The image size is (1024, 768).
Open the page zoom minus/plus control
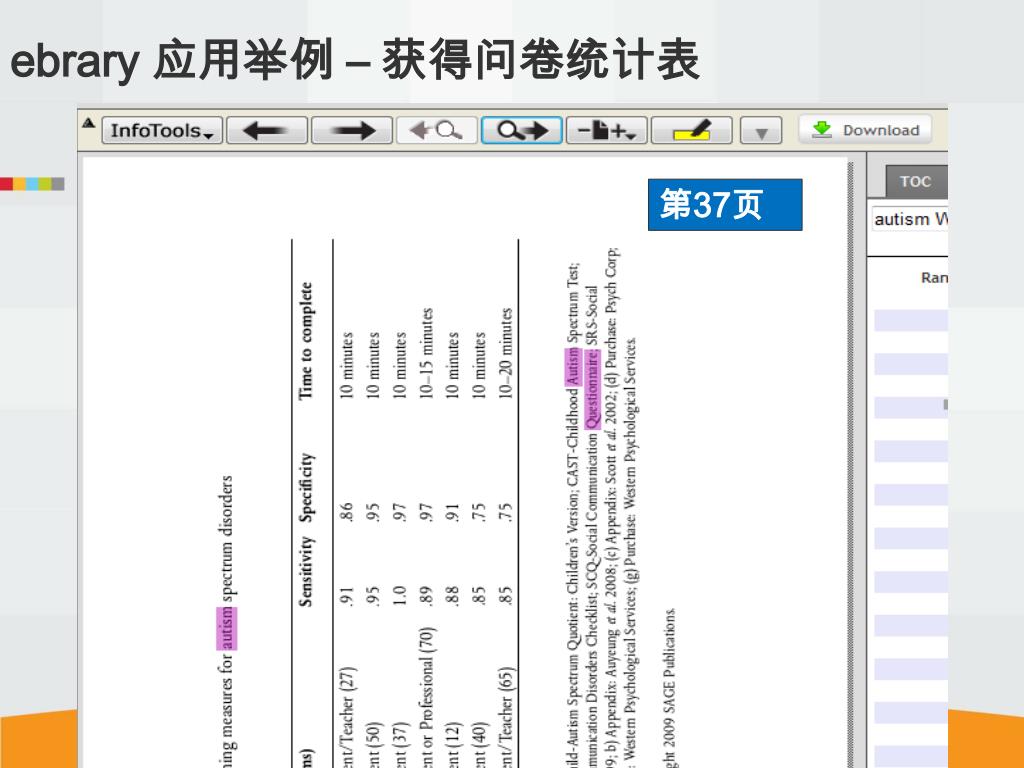tap(607, 130)
